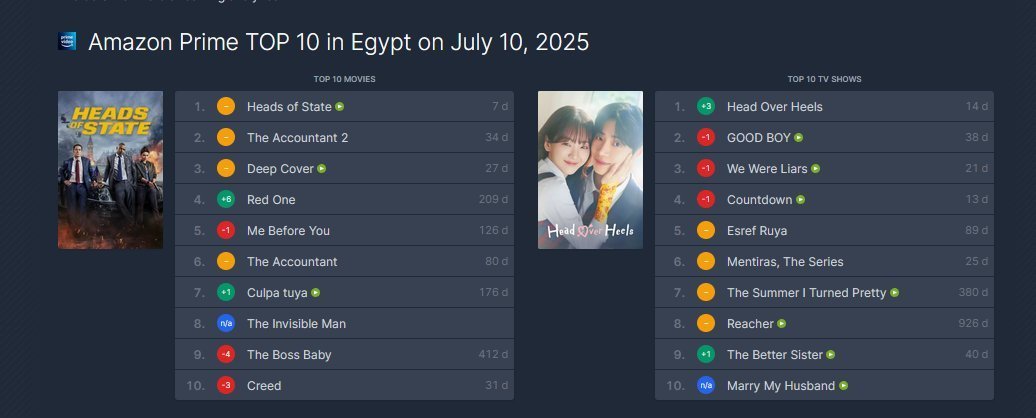The image size is (1036, 418).
Task: Click the +6 rank change badge for Red One
Action: (x=226, y=200)
